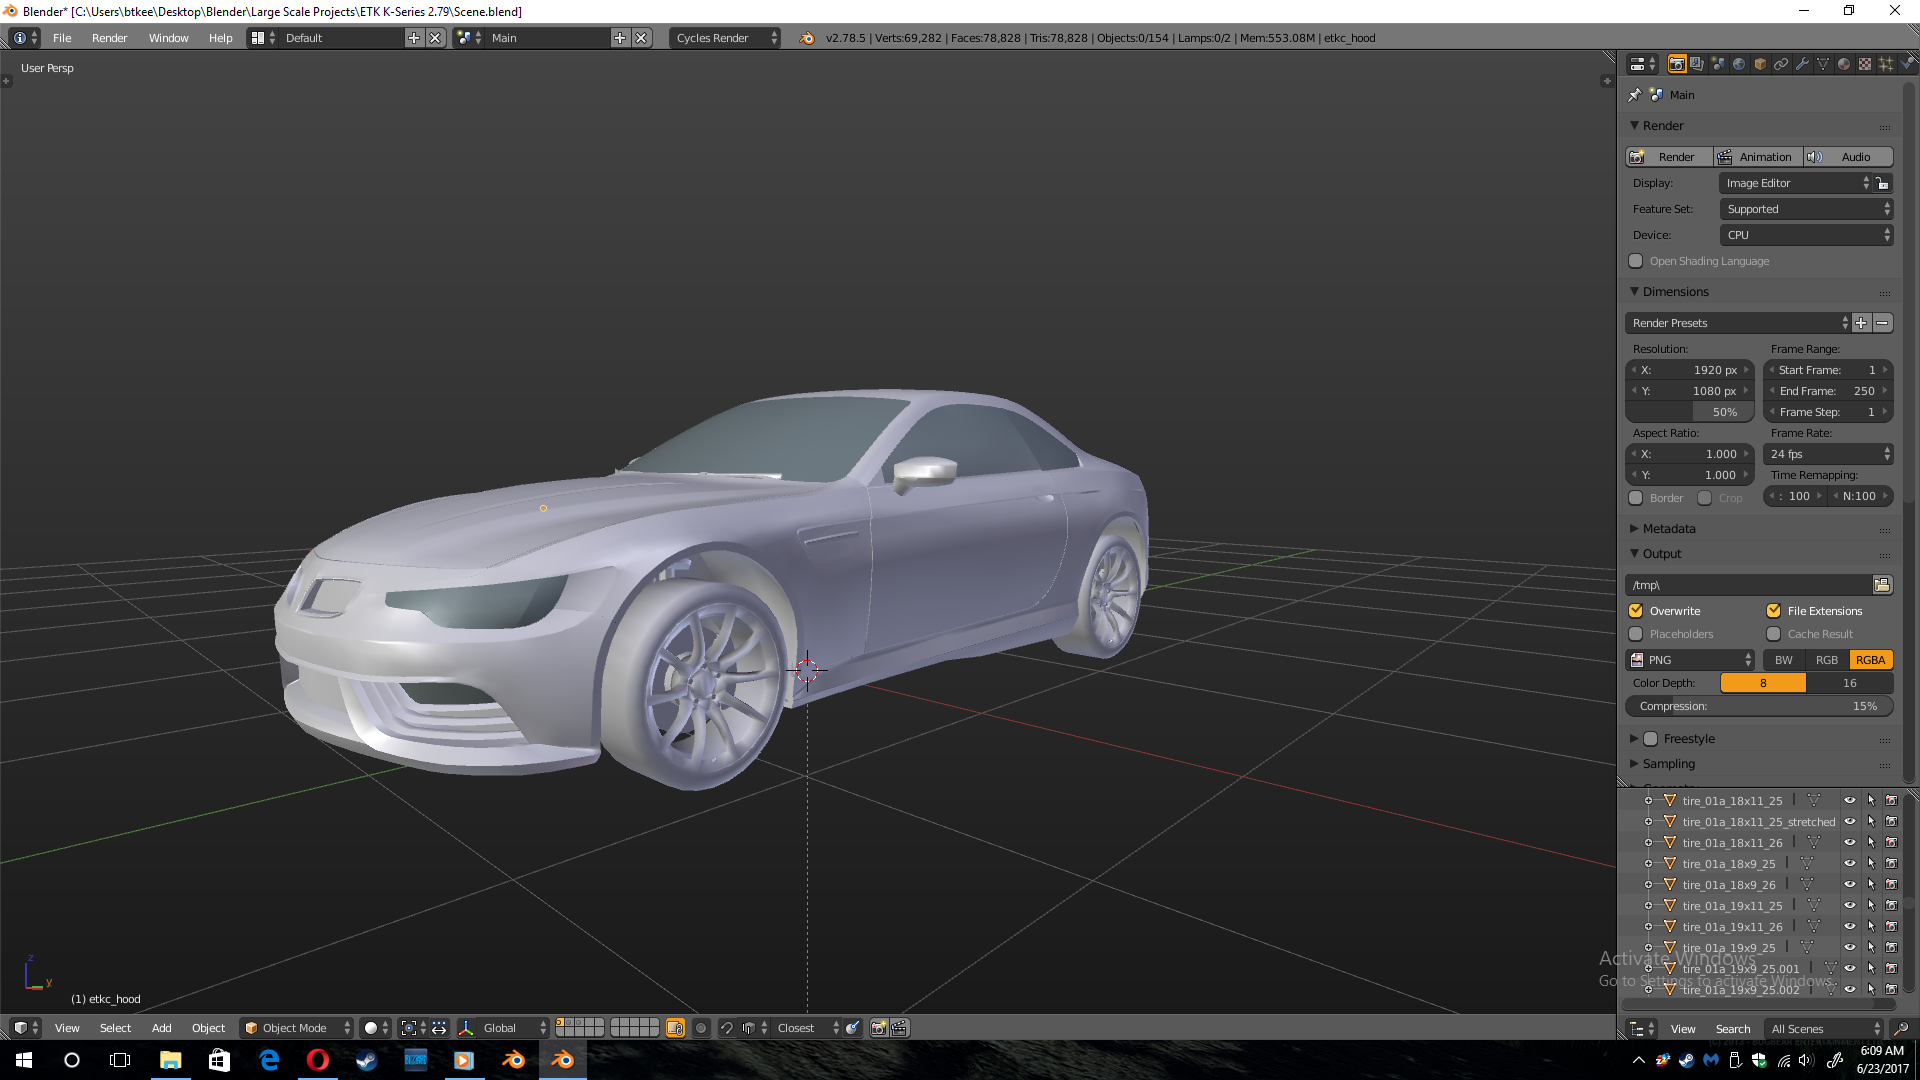This screenshot has width=1920, height=1080.
Task: Open the Window menu
Action: pos(168,38)
